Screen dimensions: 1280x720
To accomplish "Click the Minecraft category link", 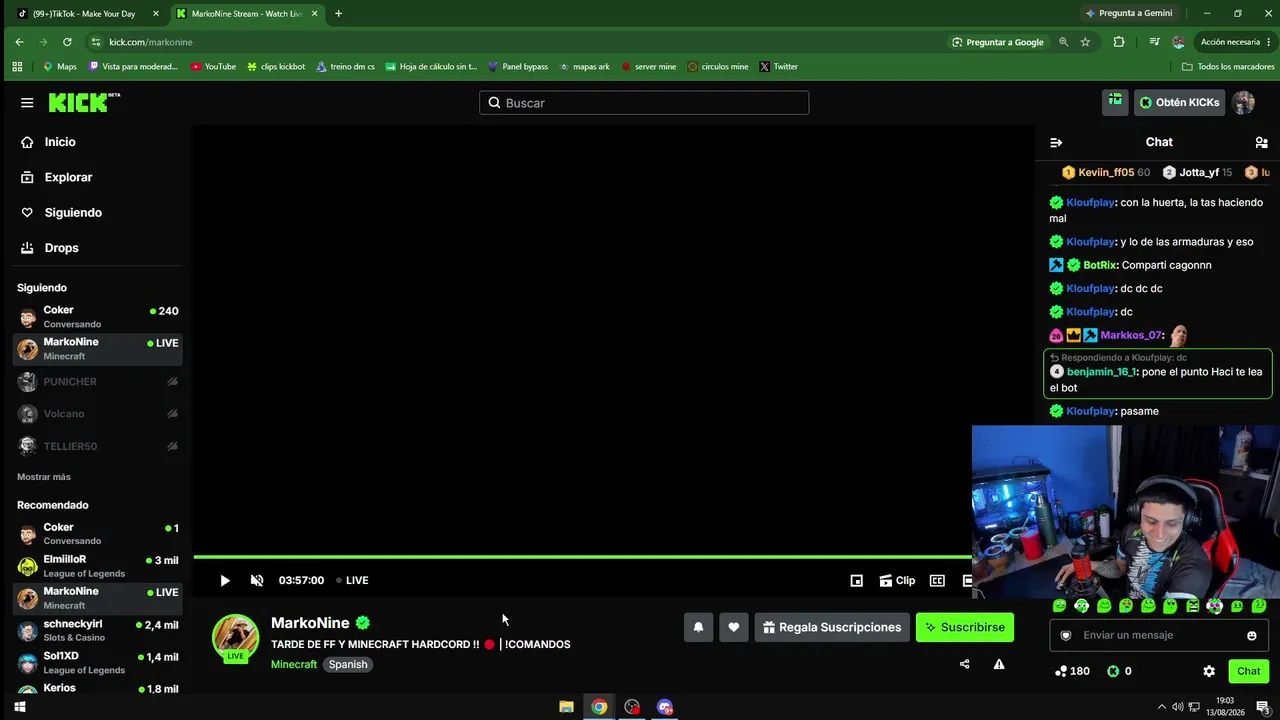I will coord(294,664).
